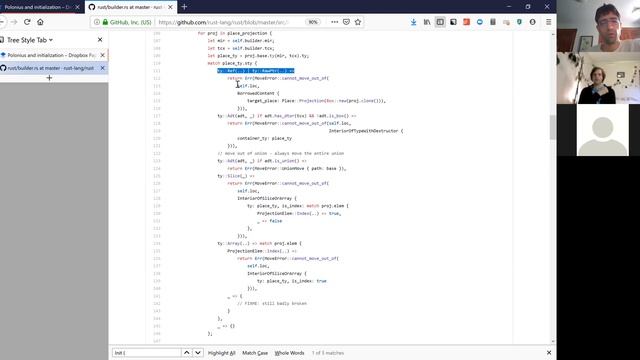This screenshot has width=640, height=360.
Task: Close rust/builder.rs tab in the sidebar
Action: click(102, 68)
